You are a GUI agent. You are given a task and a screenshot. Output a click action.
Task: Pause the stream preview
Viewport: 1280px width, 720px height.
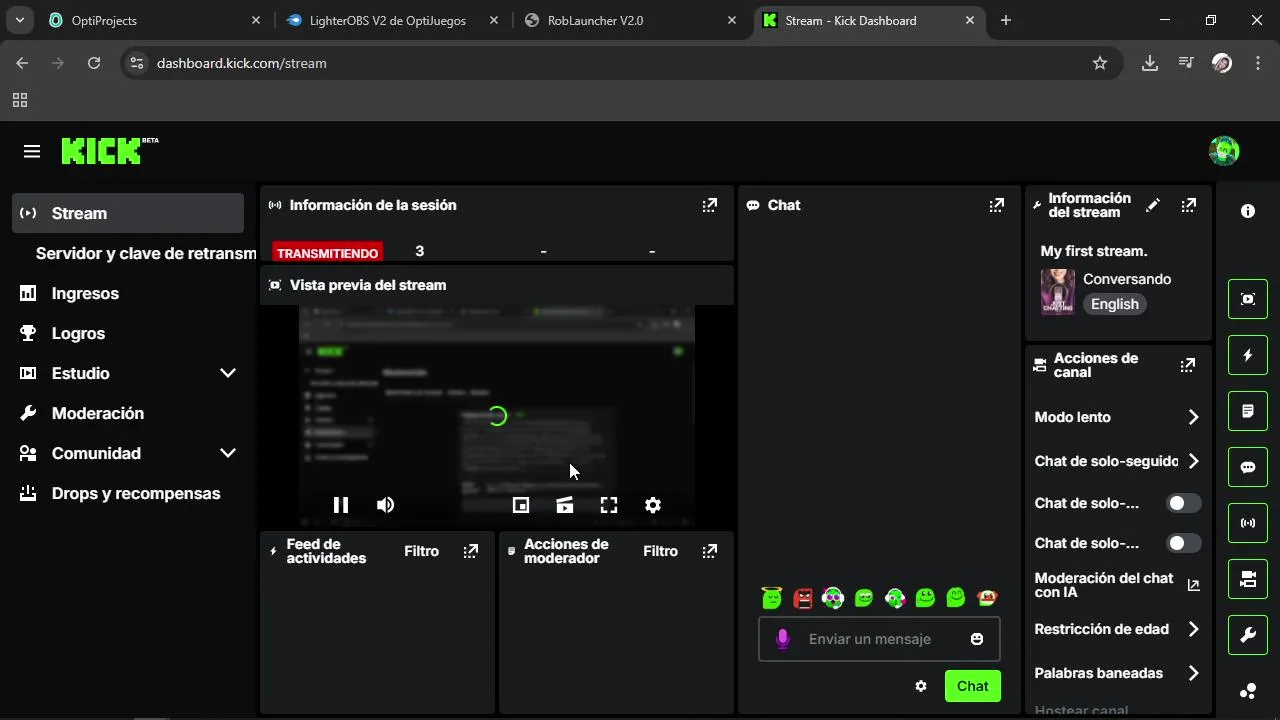pyautogui.click(x=341, y=505)
